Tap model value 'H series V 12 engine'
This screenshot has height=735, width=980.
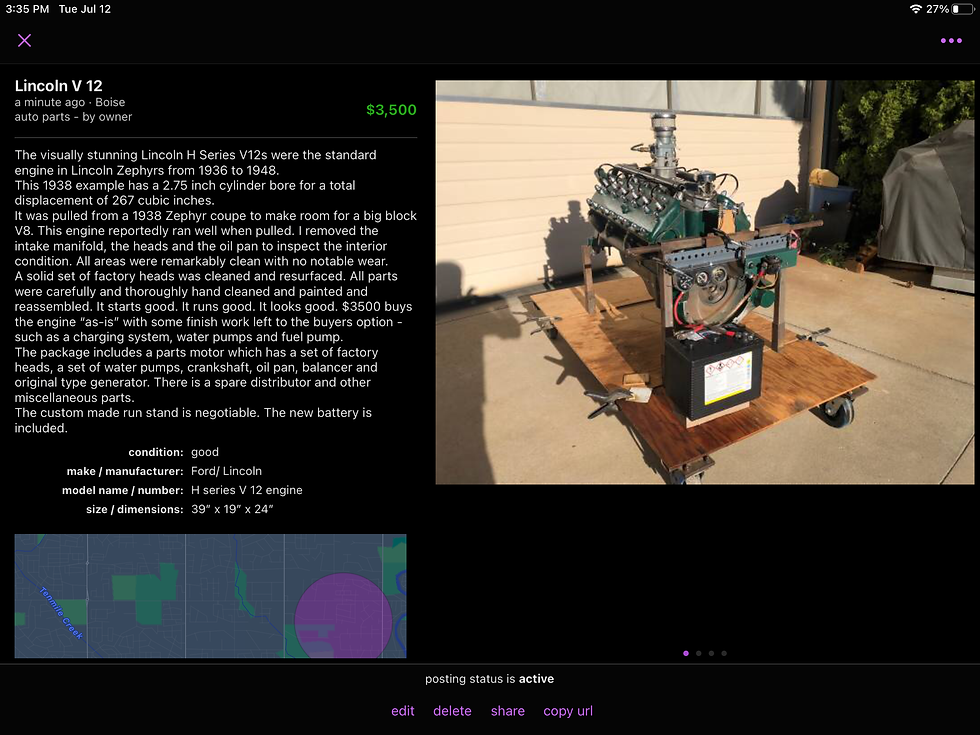click(x=247, y=490)
